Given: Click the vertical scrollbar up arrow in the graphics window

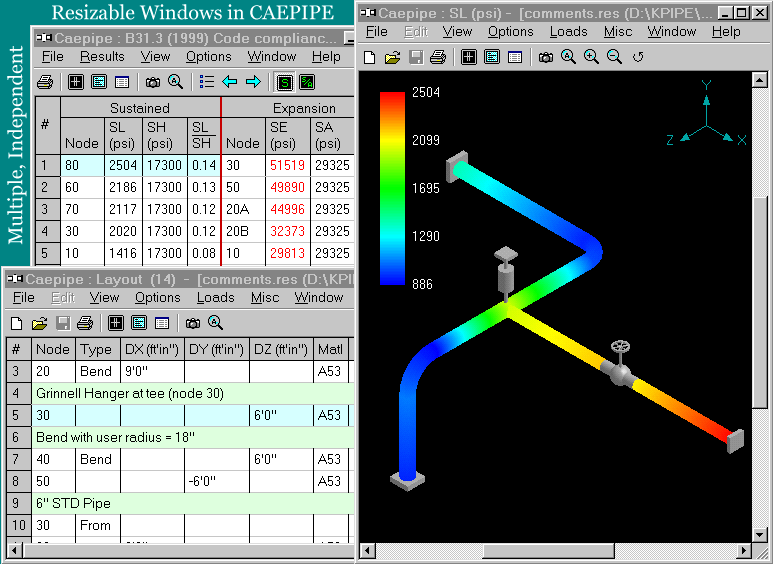Looking at the screenshot, I should tap(759, 80).
